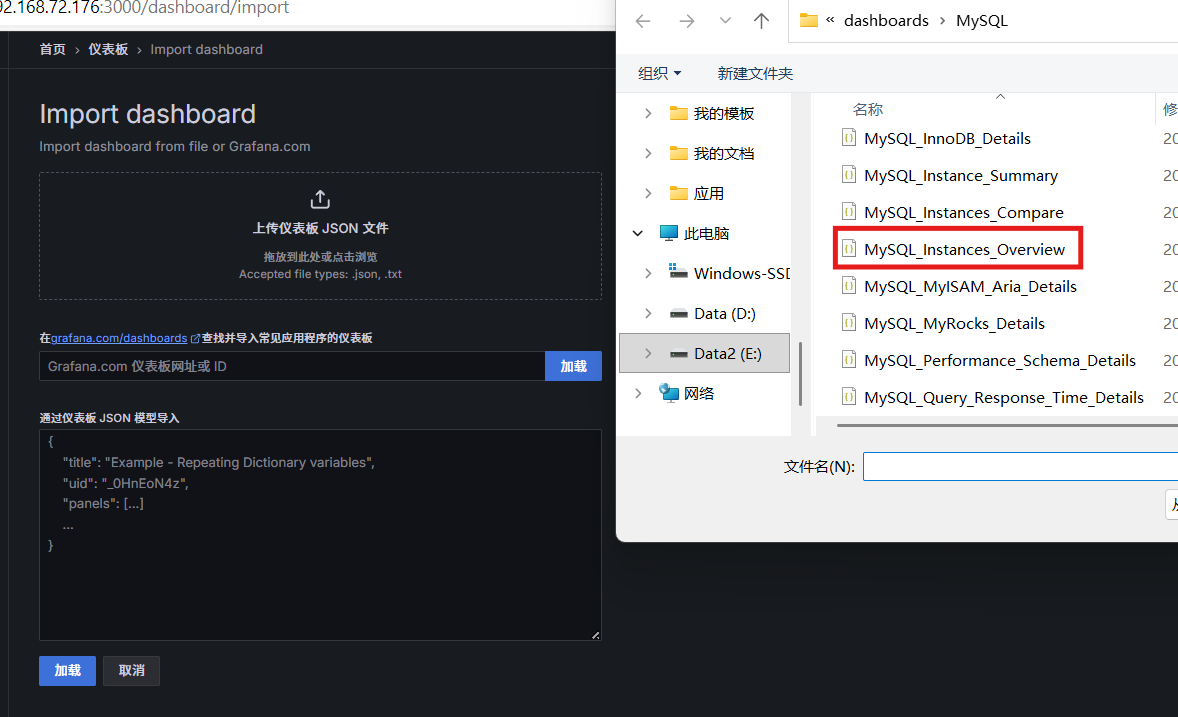1178x717 pixels.
Task: Click horizontal scrollbar of file list
Action: [1007, 425]
